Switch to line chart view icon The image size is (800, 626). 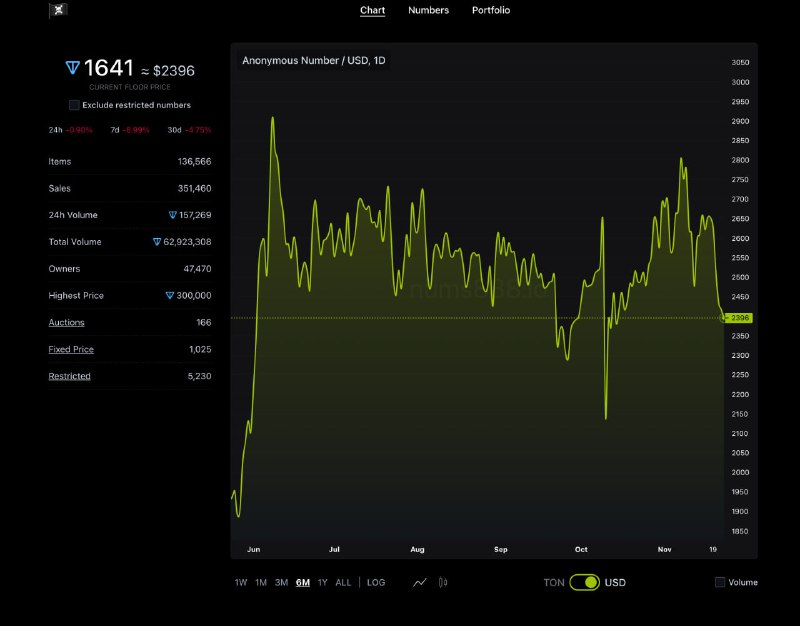click(x=420, y=582)
